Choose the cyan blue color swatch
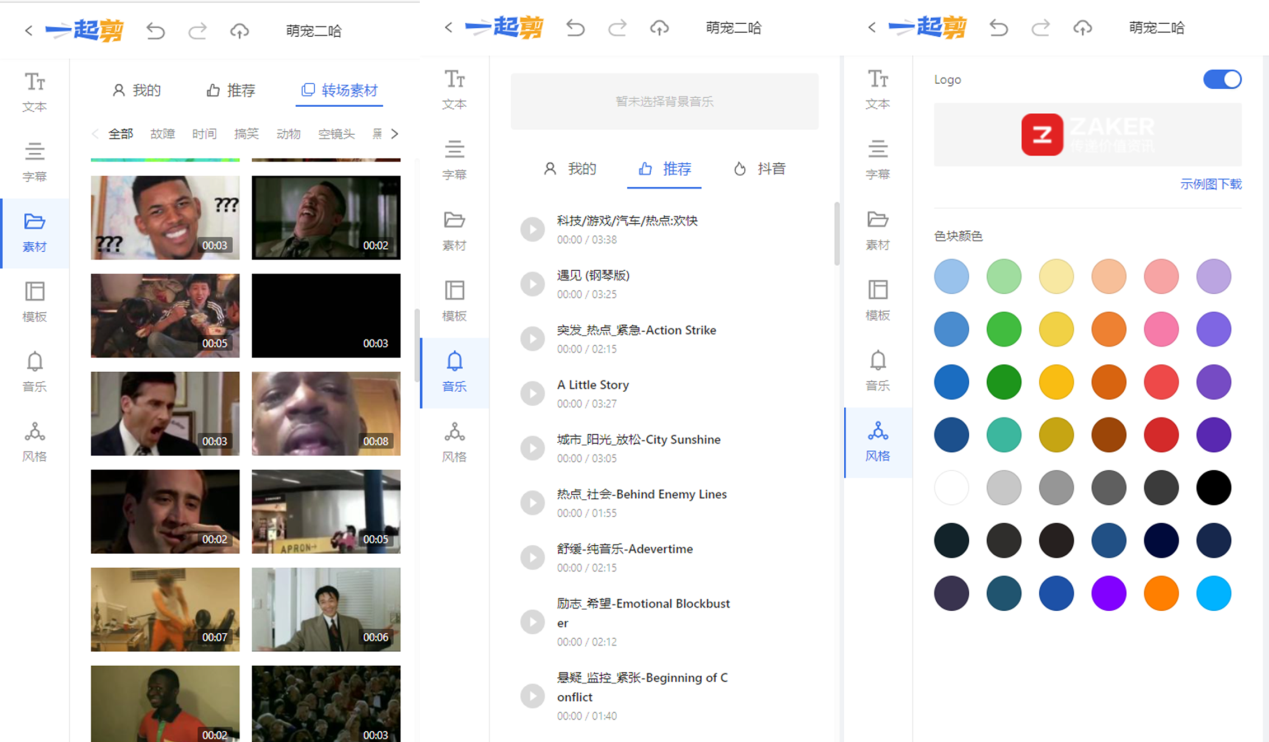This screenshot has width=1269, height=742. pos(1213,593)
